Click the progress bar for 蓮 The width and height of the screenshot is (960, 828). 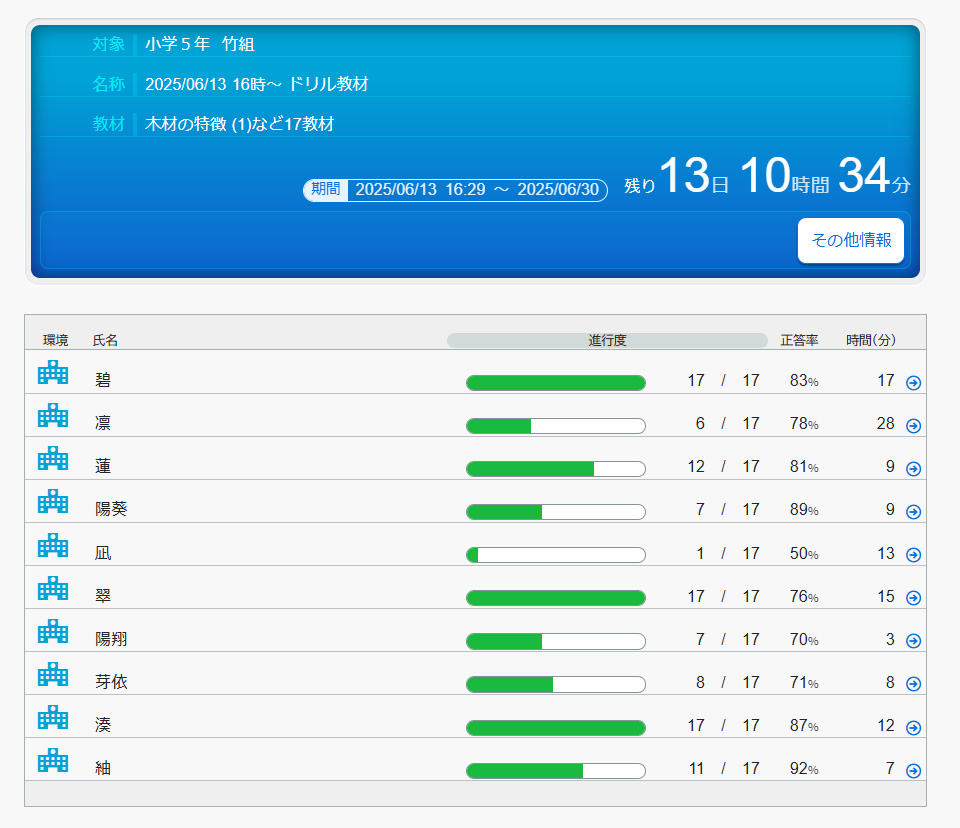click(x=555, y=469)
